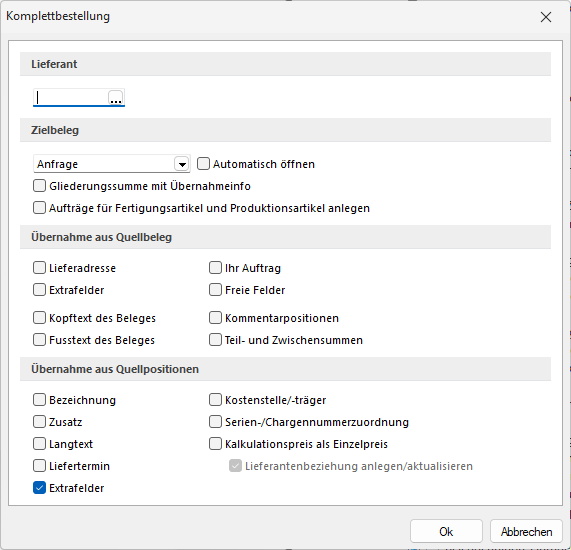
Task: Uncheck the checked Extrafelder box
Action: pos(39,488)
